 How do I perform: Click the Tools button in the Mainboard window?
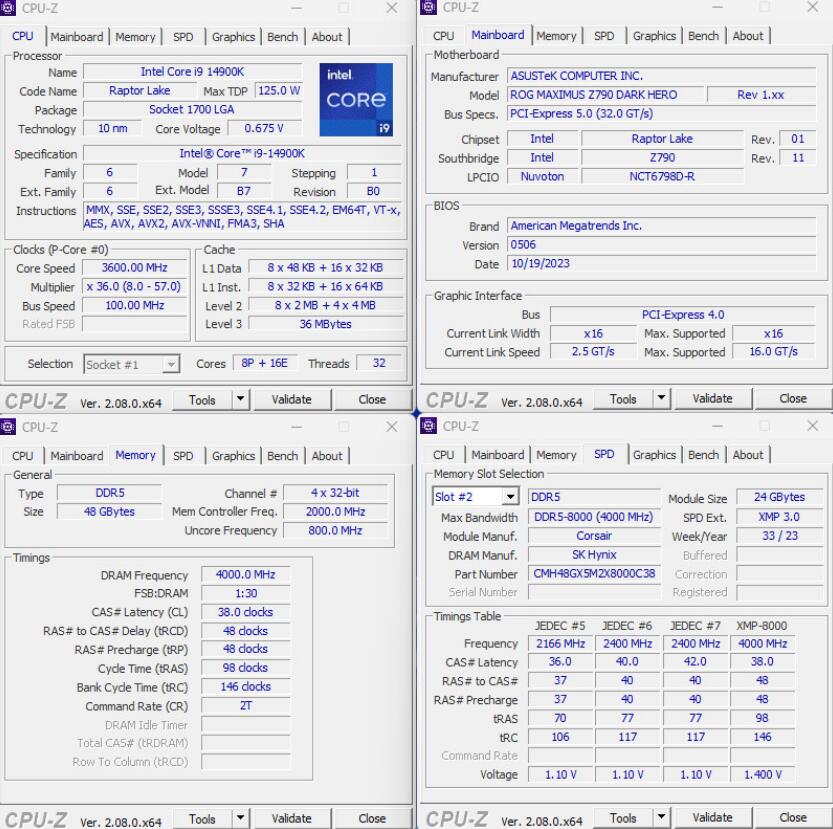pos(623,398)
